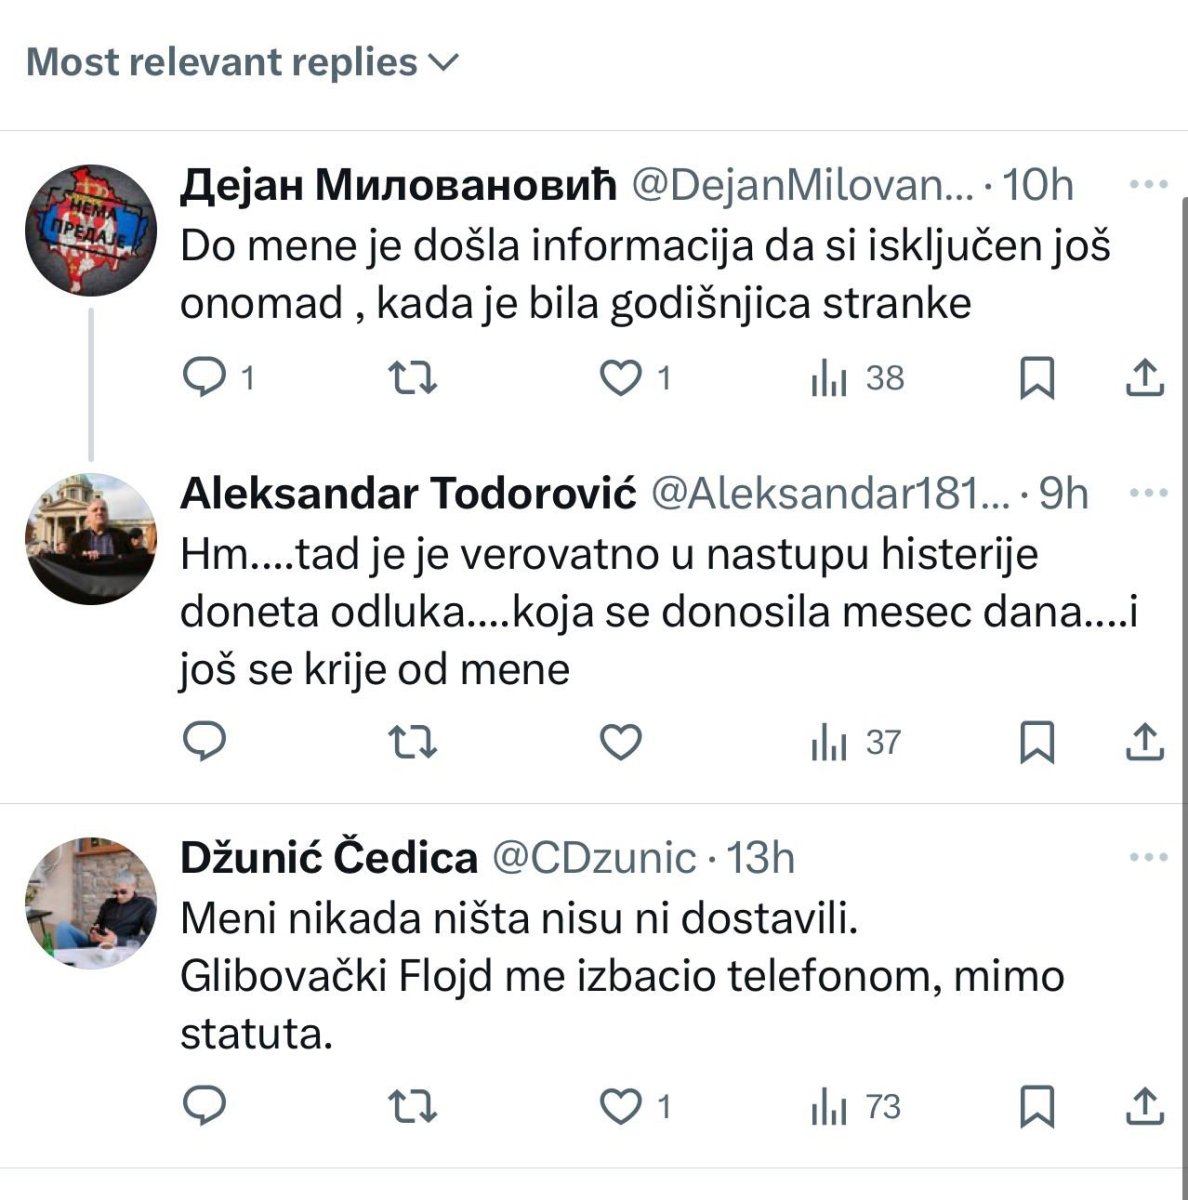Open Džunić Čedica's avatar photo
Image resolution: width=1188 pixels, height=1200 pixels.
(91, 903)
